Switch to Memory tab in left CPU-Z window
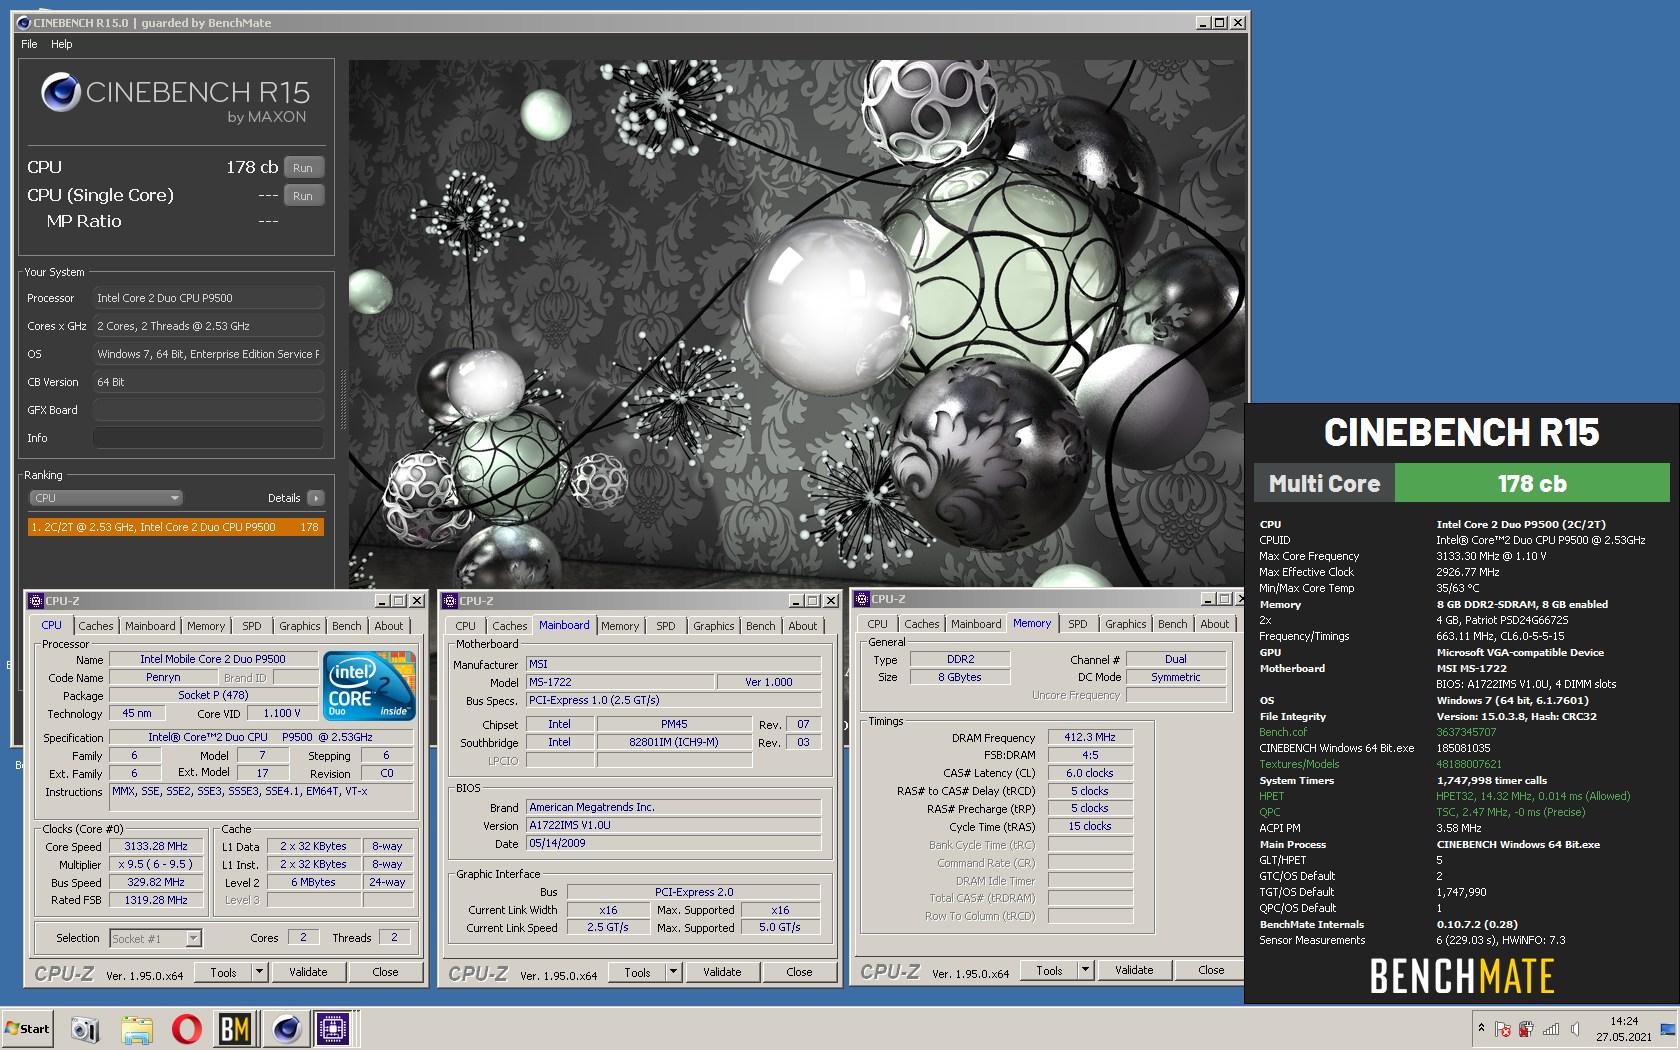 (x=206, y=626)
